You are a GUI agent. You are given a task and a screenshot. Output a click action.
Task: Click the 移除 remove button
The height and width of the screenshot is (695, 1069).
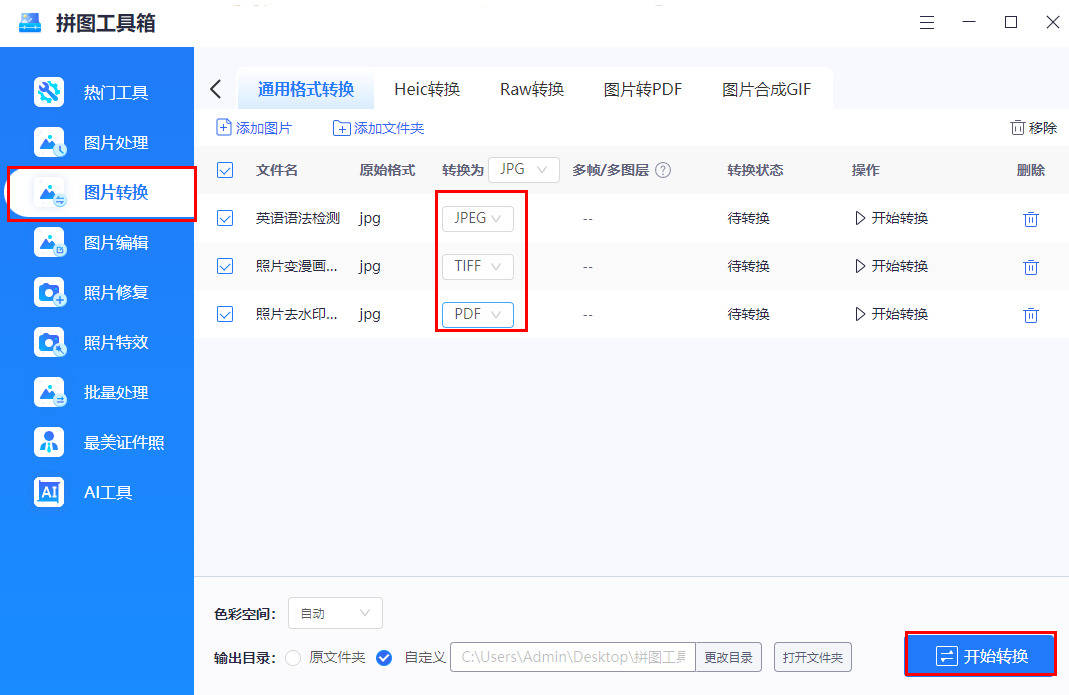[x=1034, y=128]
